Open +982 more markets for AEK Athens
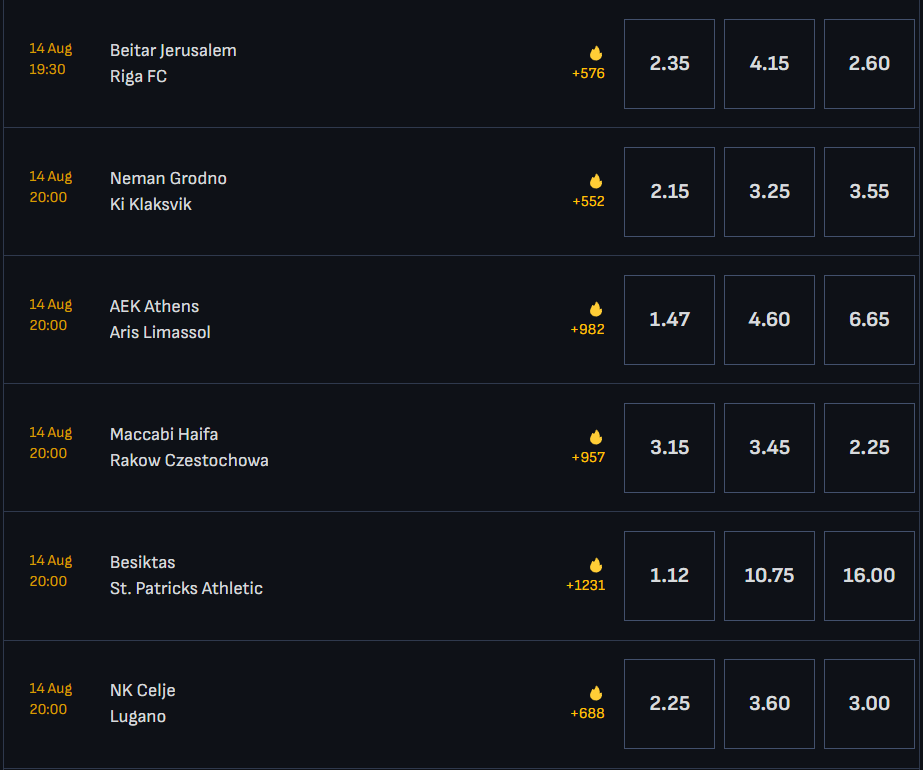923x770 pixels. coord(588,329)
